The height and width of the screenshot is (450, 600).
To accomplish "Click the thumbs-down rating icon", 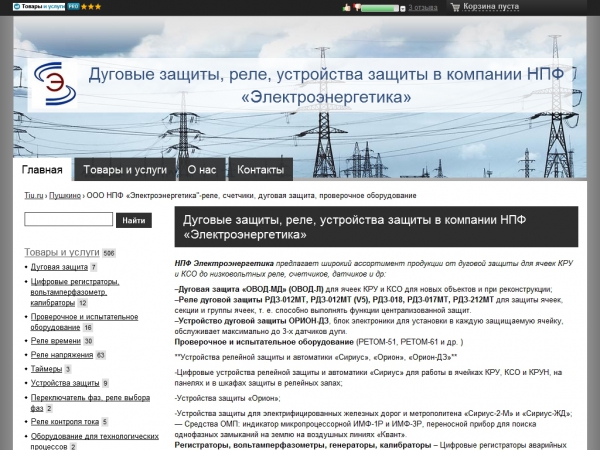I will click(357, 7).
